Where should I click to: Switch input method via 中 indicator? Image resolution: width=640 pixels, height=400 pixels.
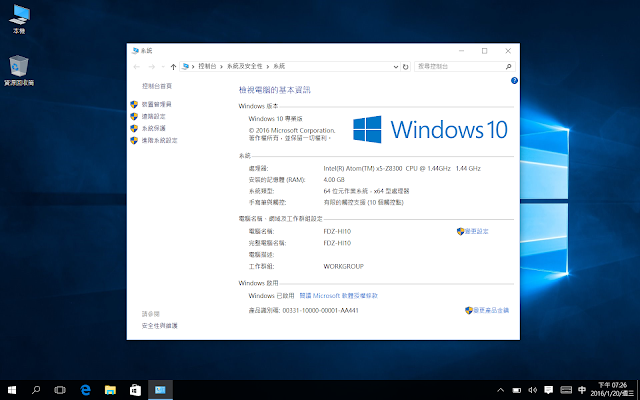point(582,390)
